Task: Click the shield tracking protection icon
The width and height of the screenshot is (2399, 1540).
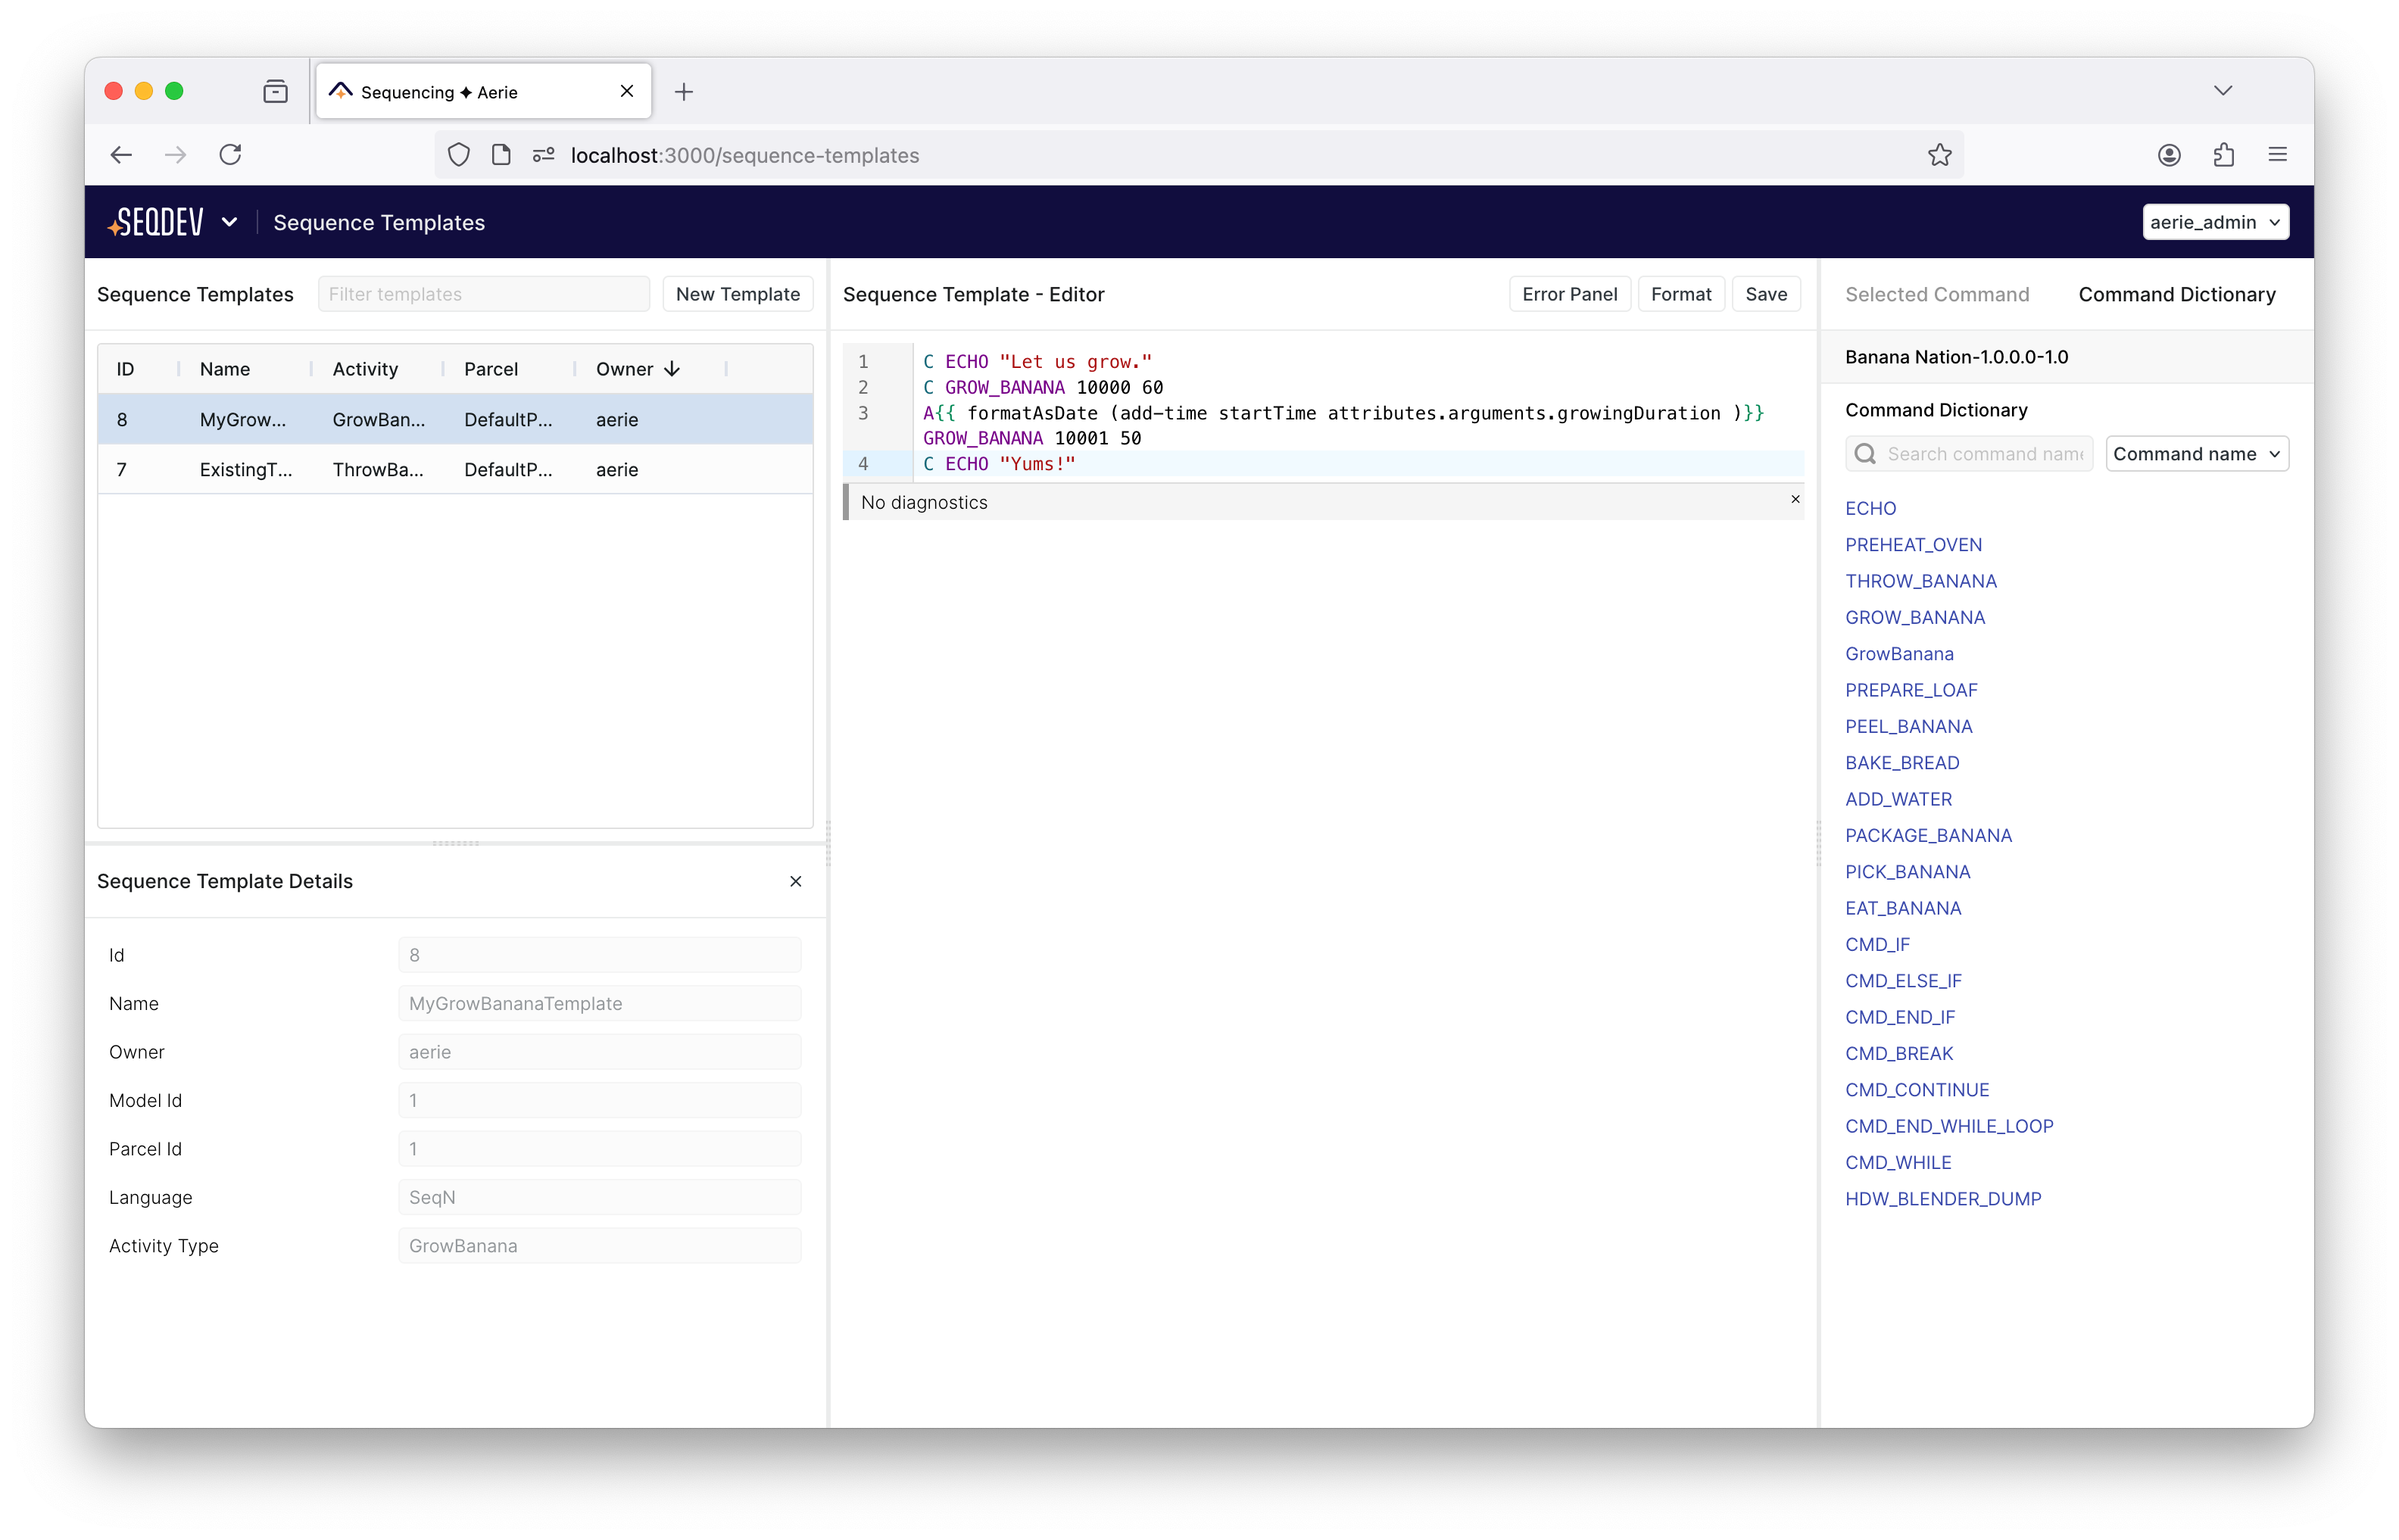Action: (x=459, y=155)
